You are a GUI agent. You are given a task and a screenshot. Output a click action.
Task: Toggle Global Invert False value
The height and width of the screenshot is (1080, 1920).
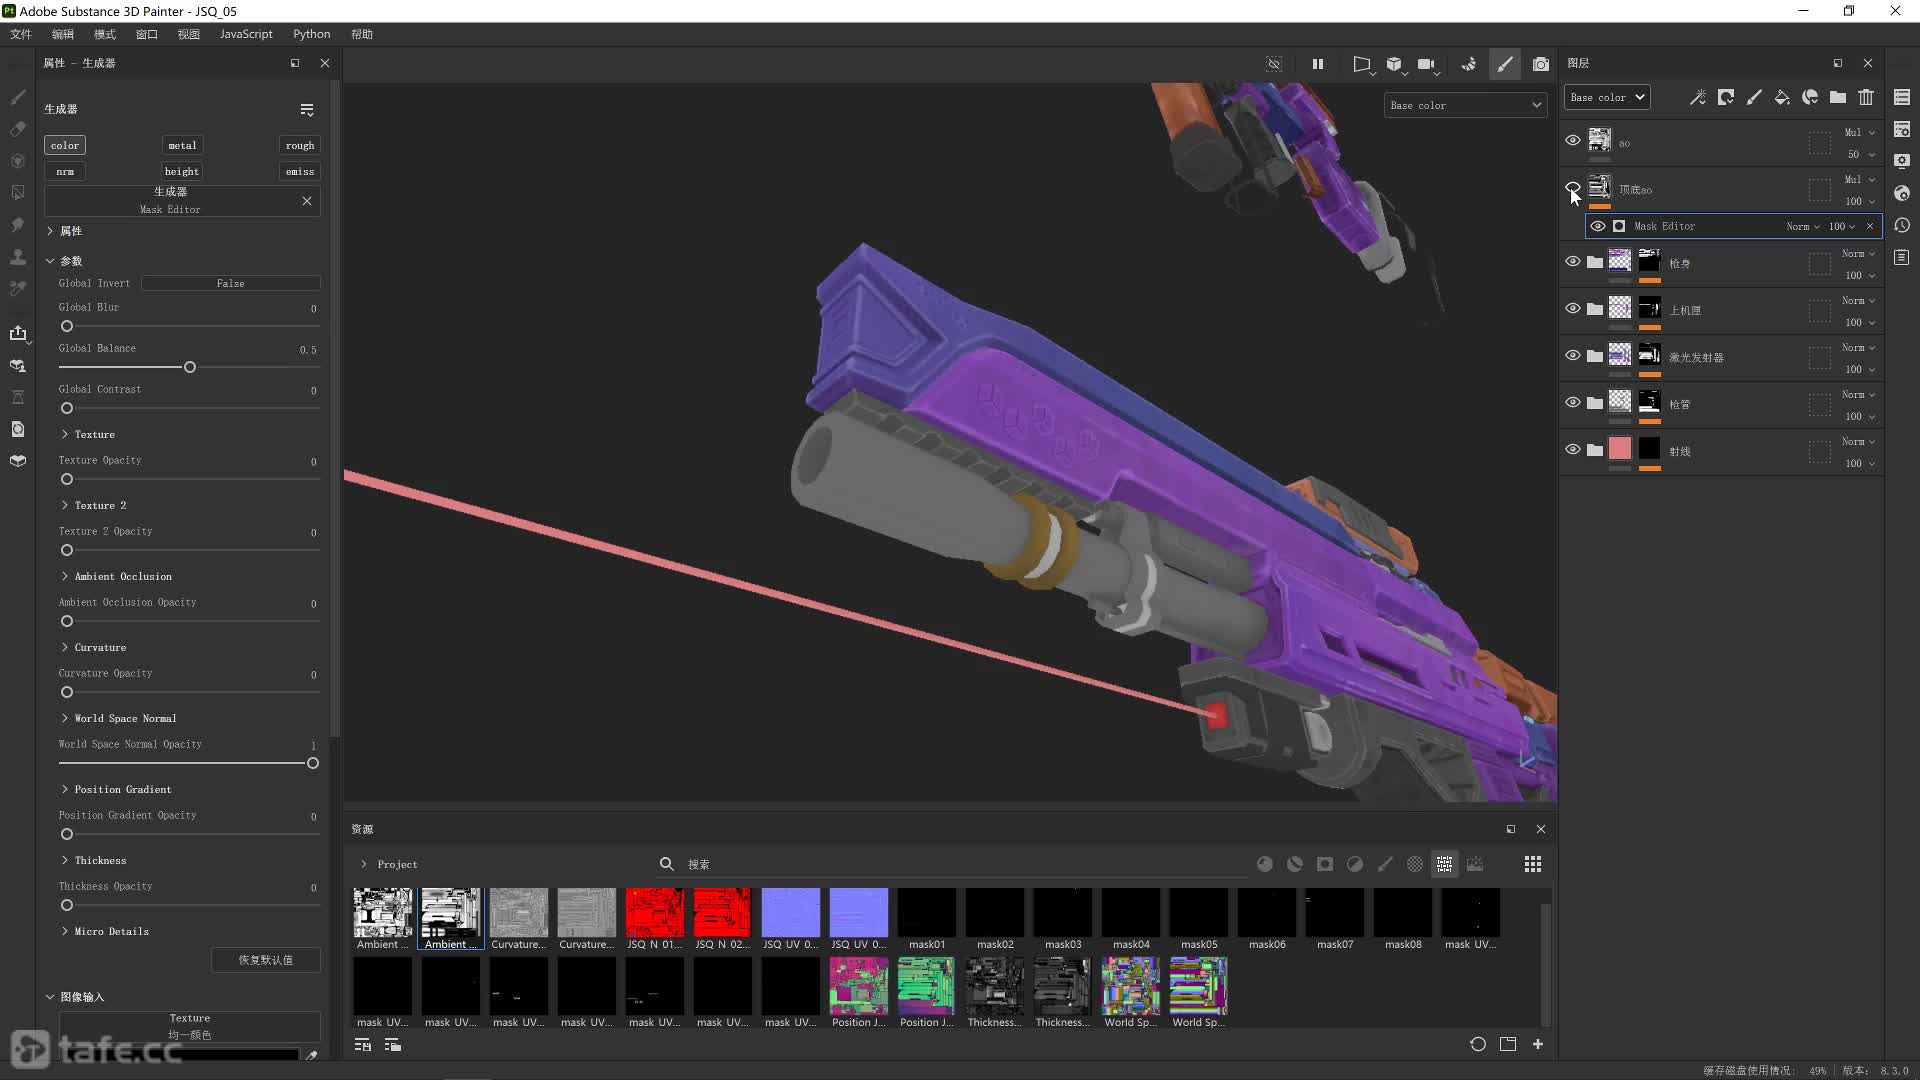coord(231,283)
